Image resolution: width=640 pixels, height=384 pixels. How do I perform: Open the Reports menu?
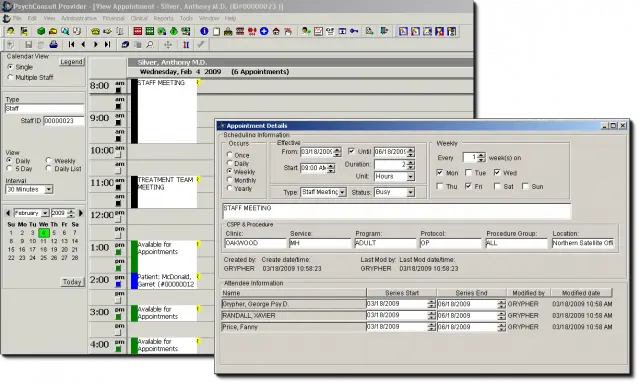coord(164,18)
